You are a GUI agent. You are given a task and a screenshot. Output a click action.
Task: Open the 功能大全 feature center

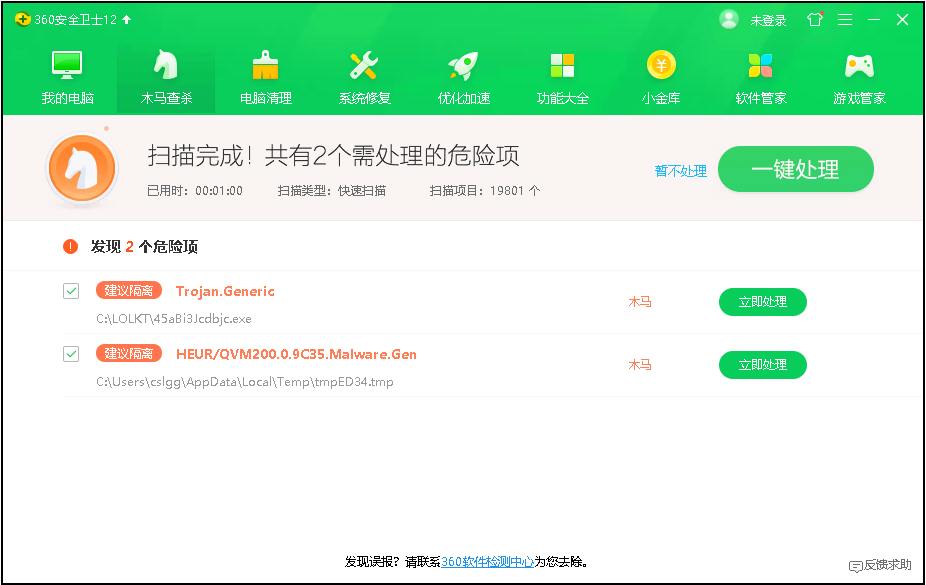tap(562, 75)
